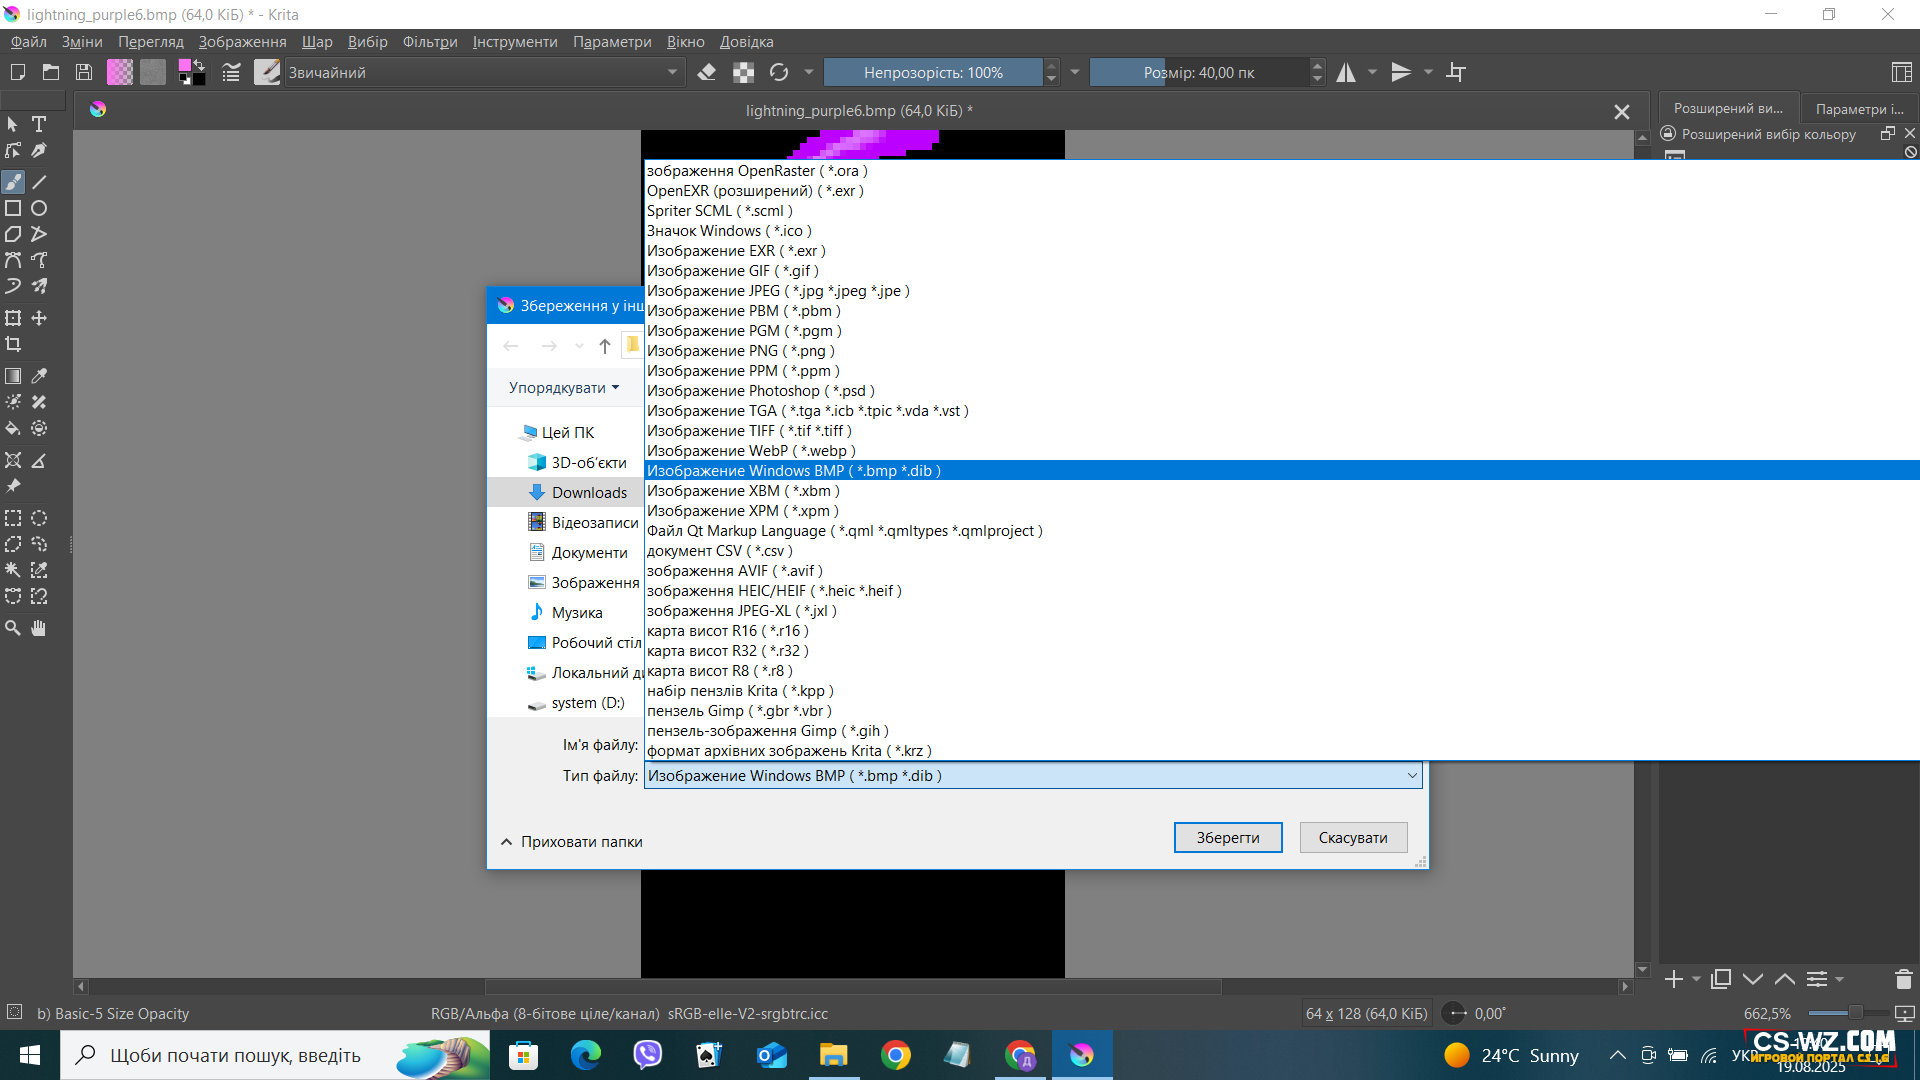1920x1080 pixels.
Task: Open the Звичайний blending mode dropdown
Action: 483,72
